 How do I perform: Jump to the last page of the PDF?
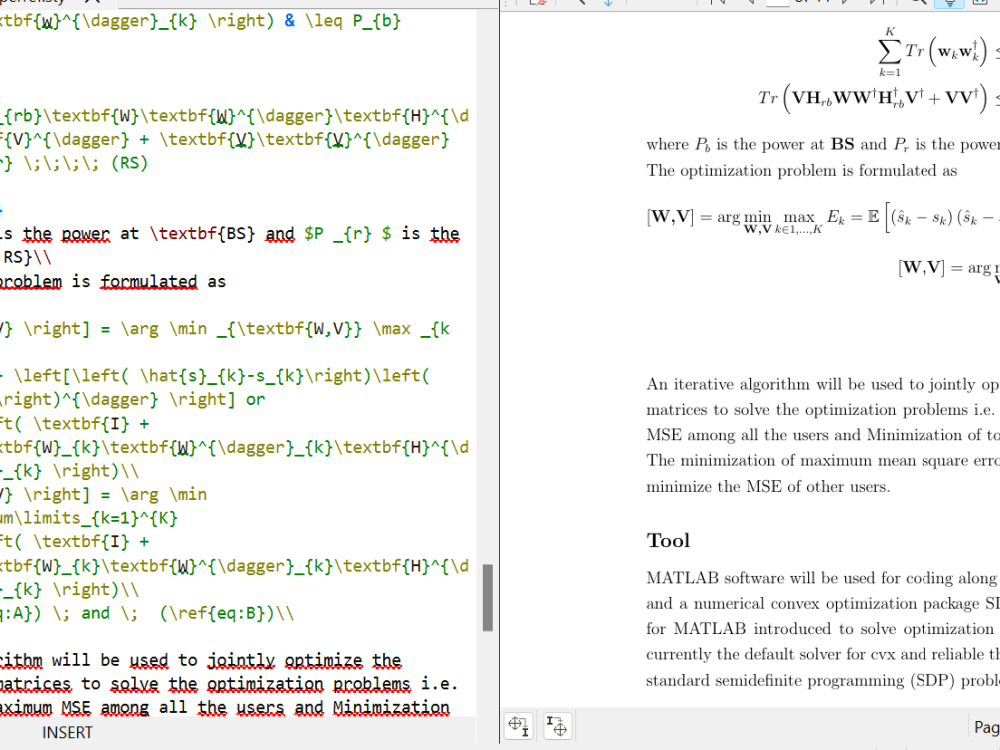pos(875,5)
